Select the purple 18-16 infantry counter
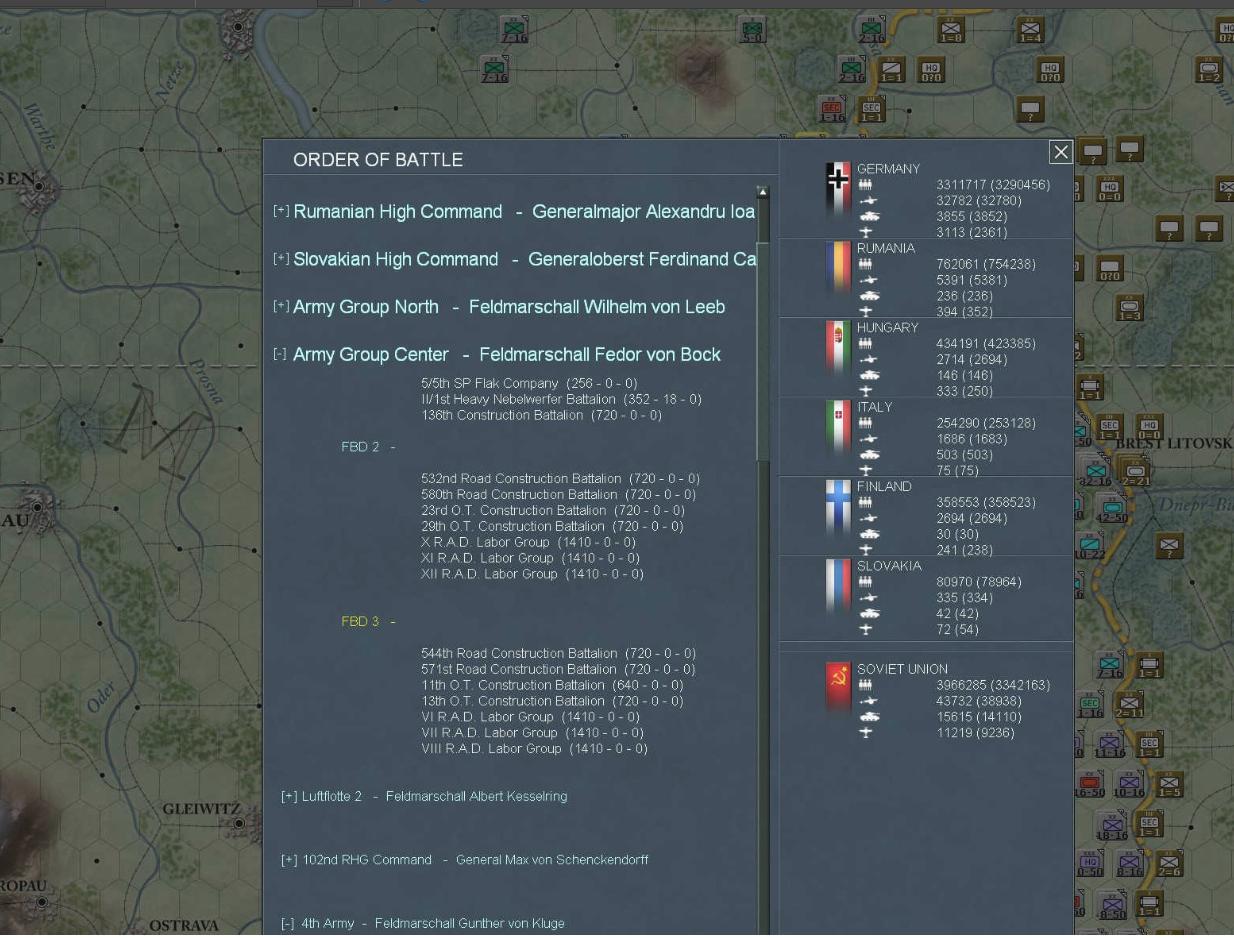Screen dimensions: 1234x938 tap(1110, 825)
